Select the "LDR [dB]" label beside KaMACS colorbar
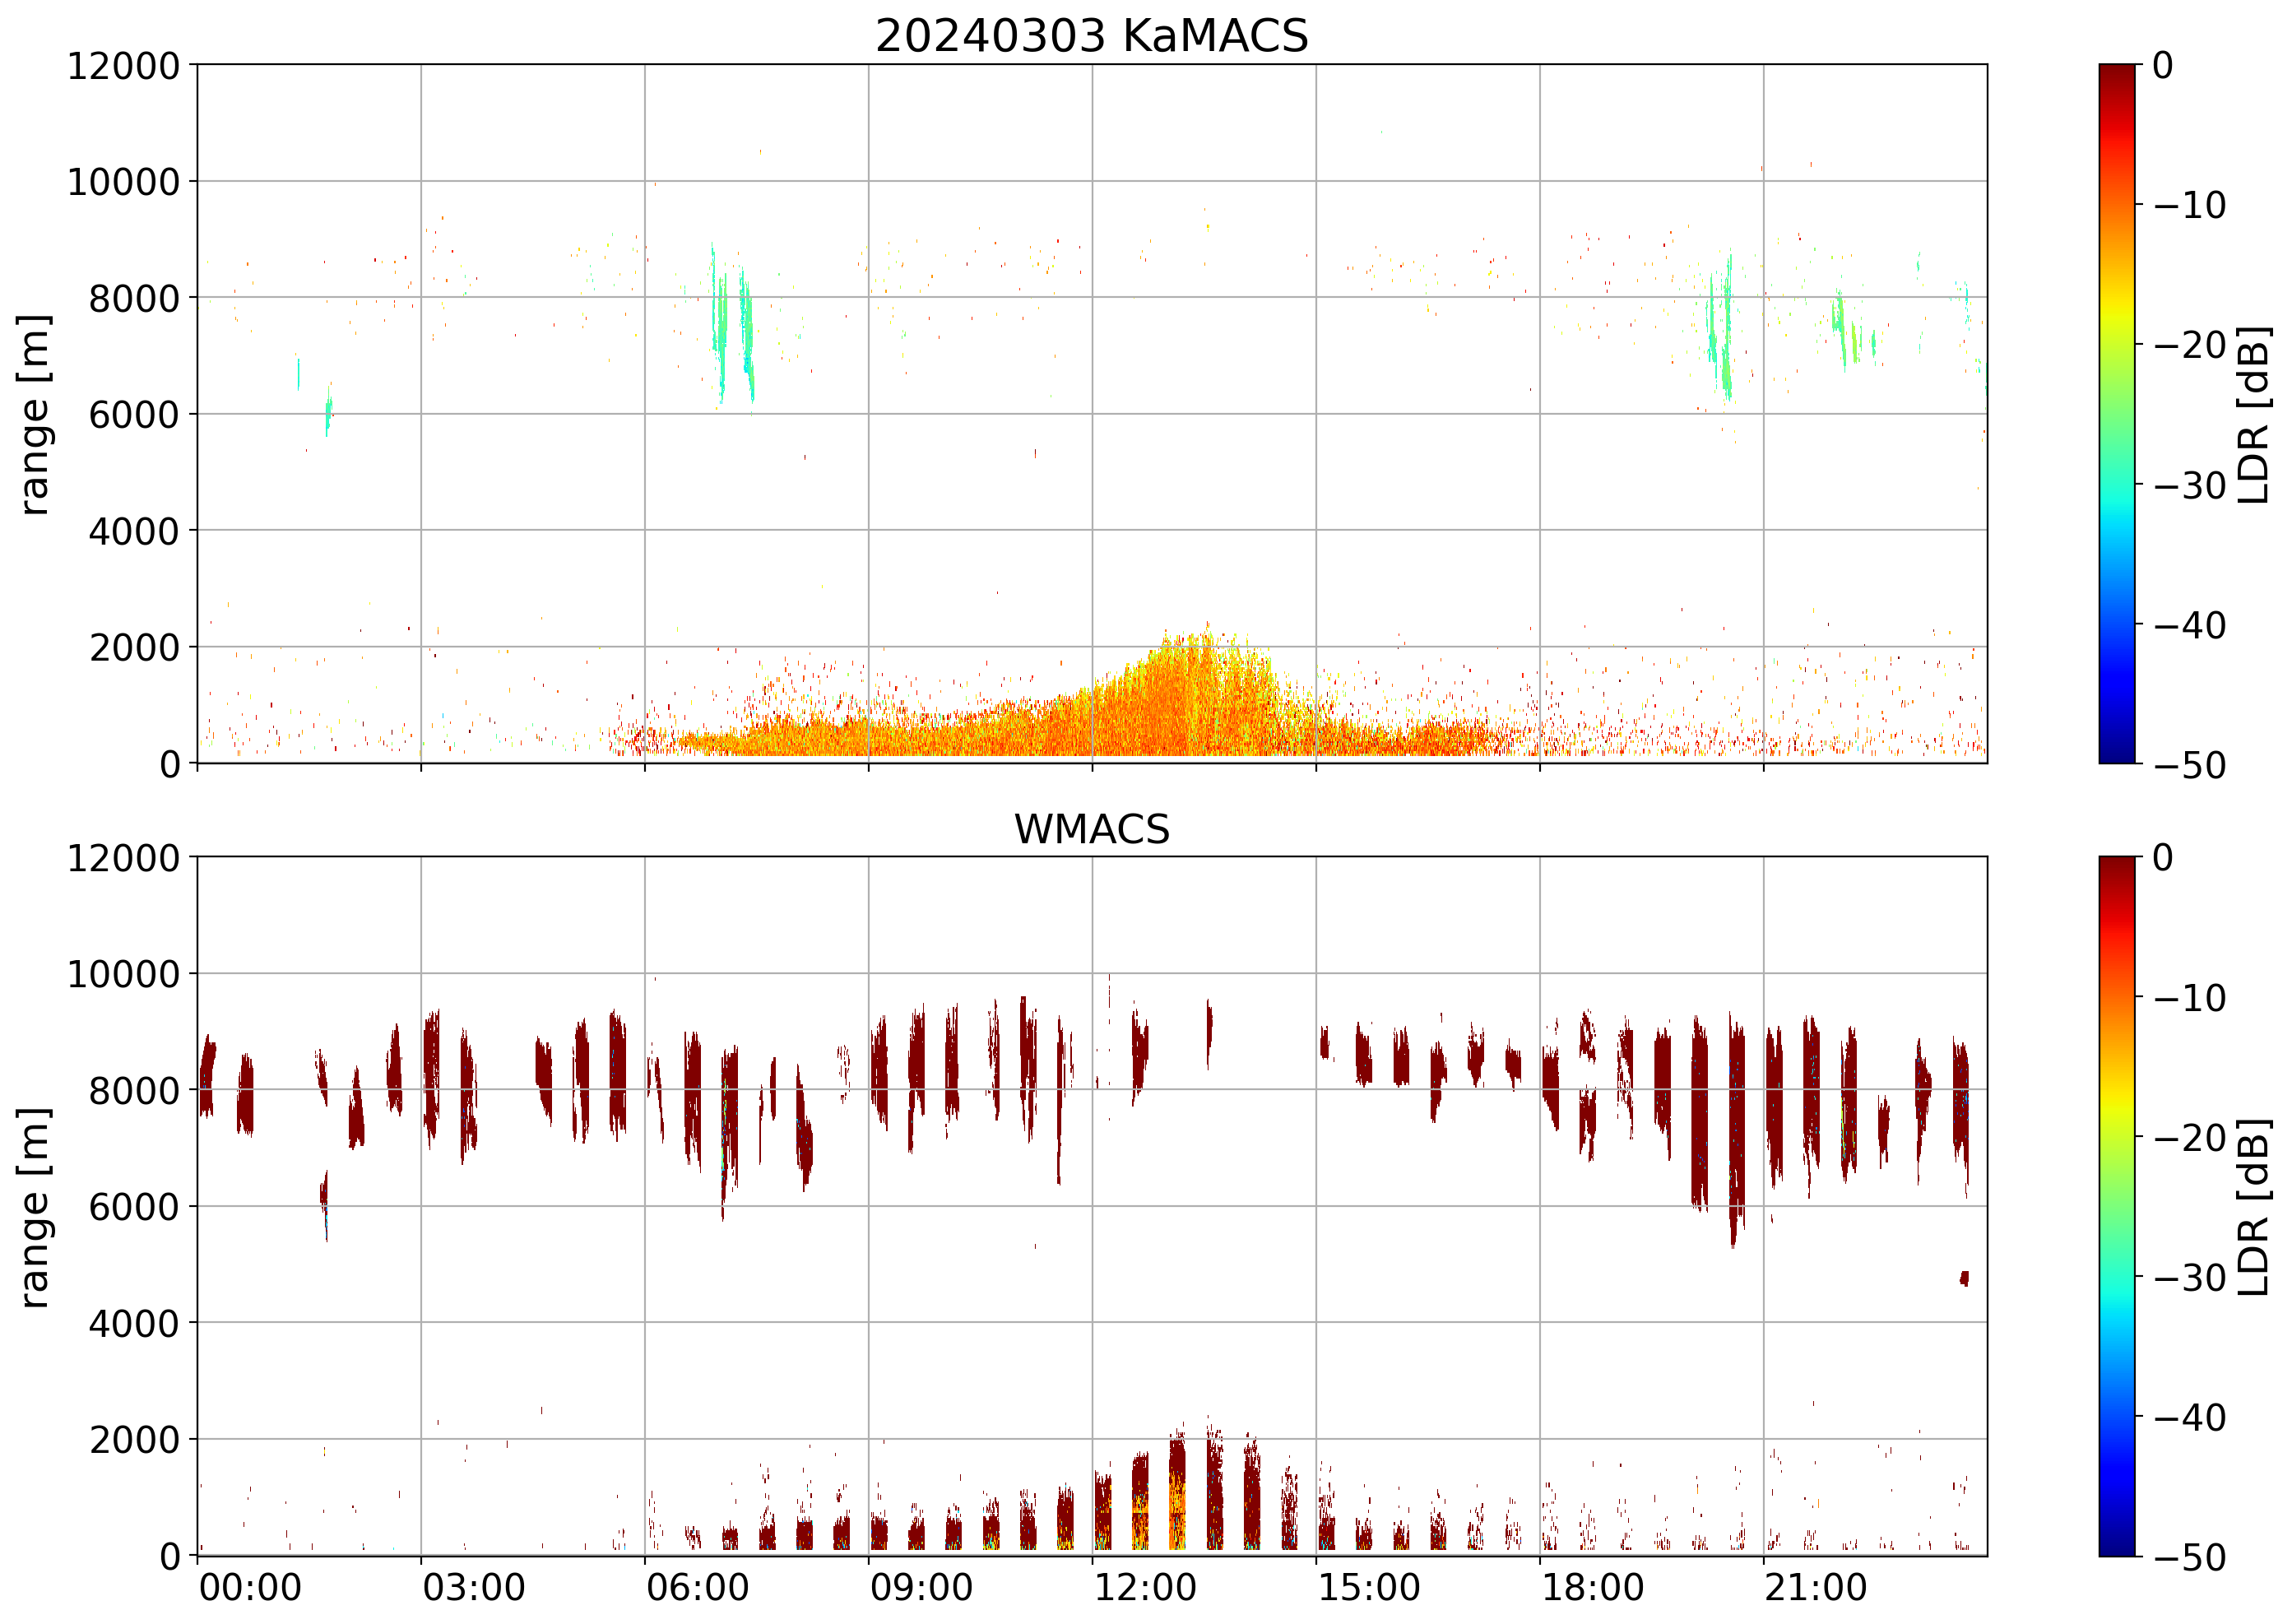 pos(2254,414)
